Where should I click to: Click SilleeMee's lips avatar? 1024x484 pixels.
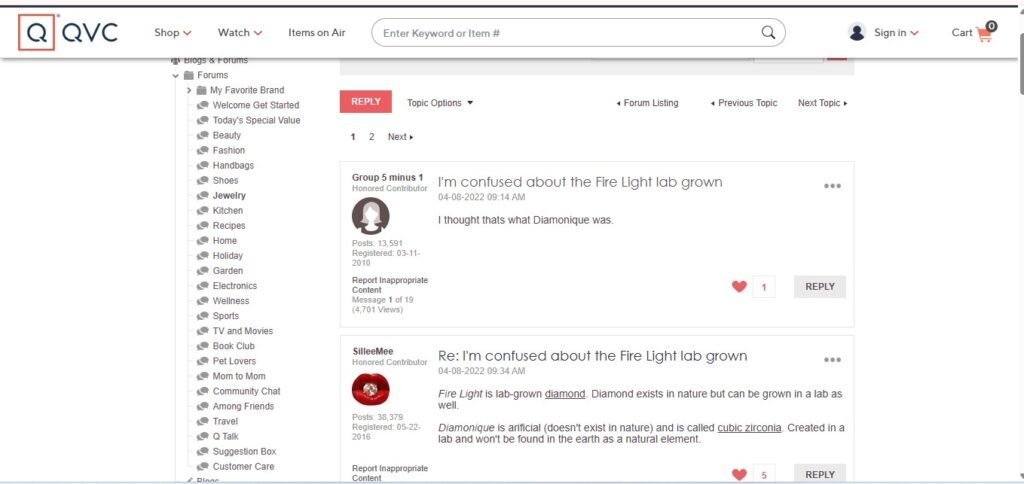[x=370, y=389]
